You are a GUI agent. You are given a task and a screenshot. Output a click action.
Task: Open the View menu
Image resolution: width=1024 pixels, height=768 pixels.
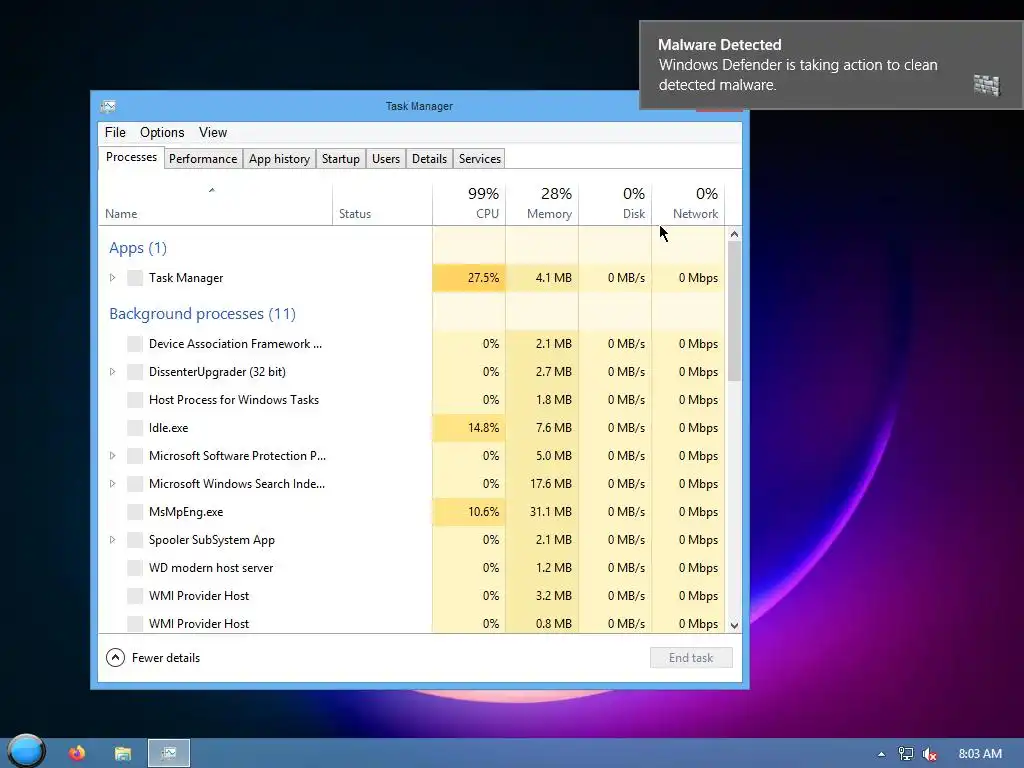coord(213,133)
